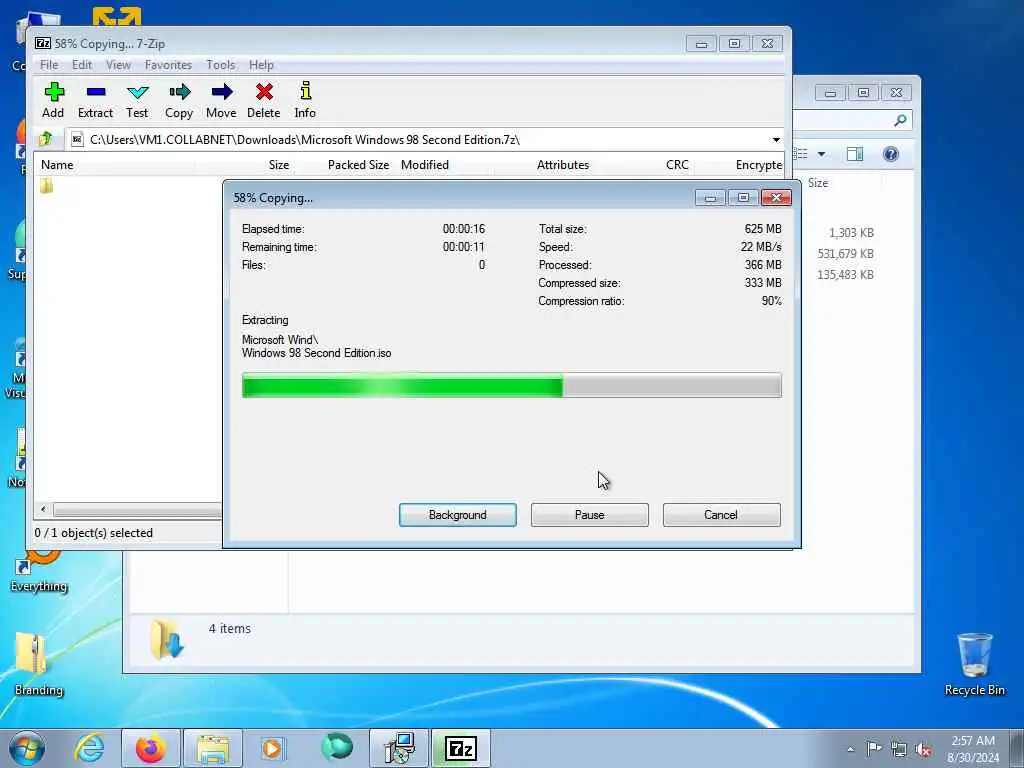The height and width of the screenshot is (768, 1024).
Task: Click the 7-Zip title bar icon
Action: pos(43,43)
